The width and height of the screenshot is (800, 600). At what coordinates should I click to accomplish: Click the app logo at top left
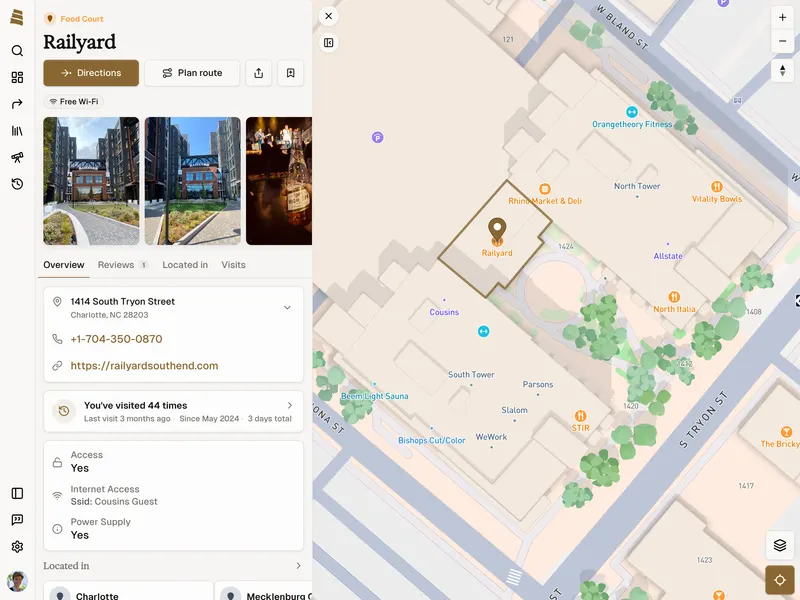tap(17, 17)
